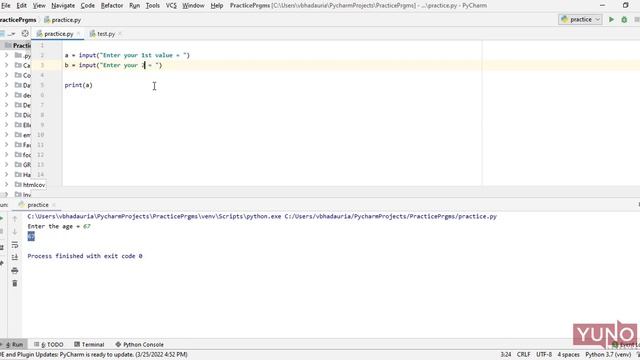
Task: Start debugging with the bug icon
Action: 624,20
